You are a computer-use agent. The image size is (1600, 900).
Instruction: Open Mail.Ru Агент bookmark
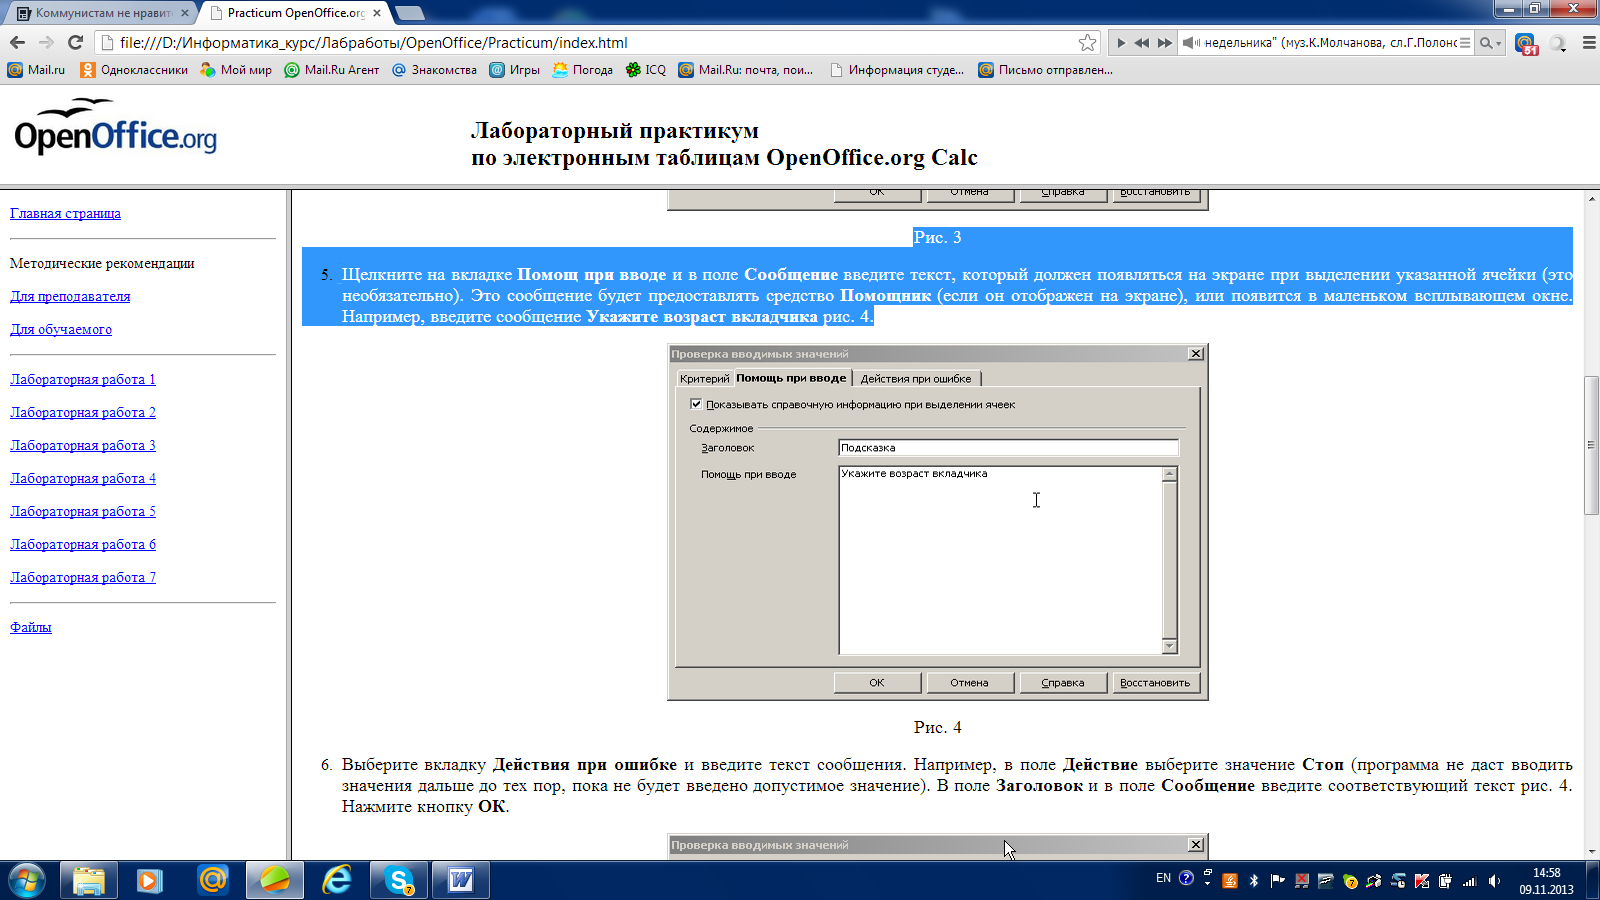(x=332, y=70)
